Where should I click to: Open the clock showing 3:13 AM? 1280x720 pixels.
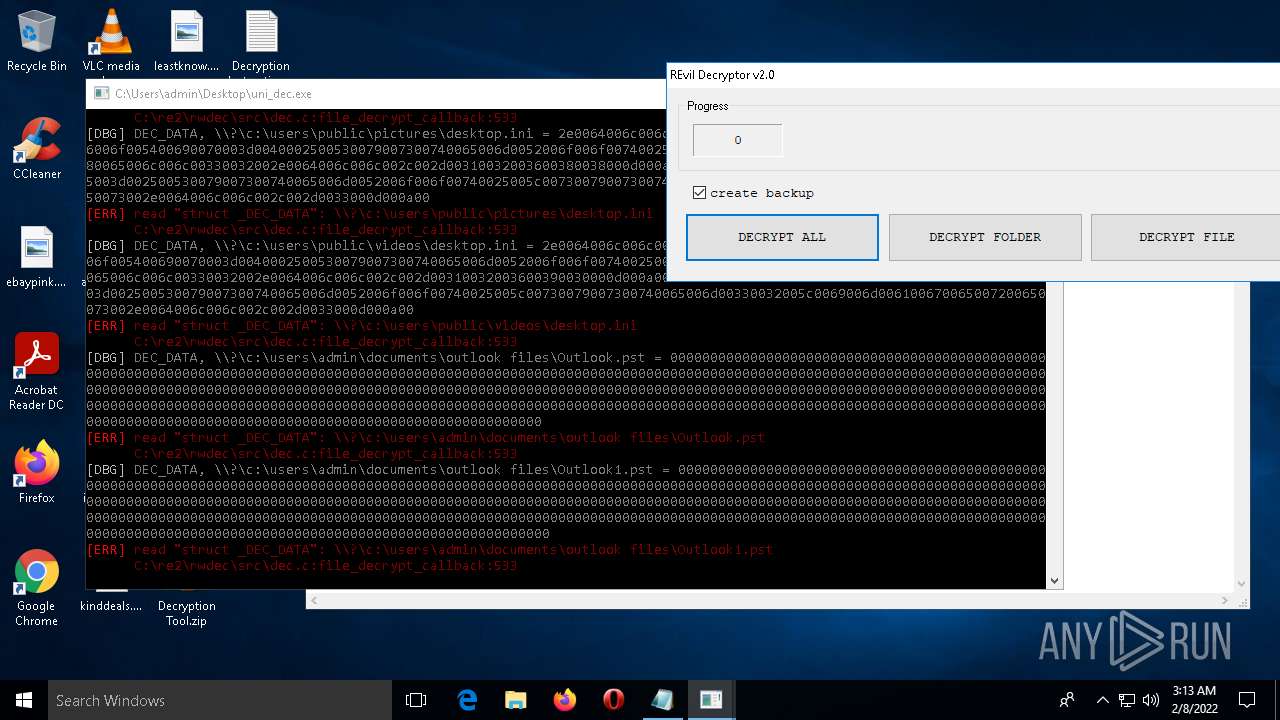pos(1194,700)
